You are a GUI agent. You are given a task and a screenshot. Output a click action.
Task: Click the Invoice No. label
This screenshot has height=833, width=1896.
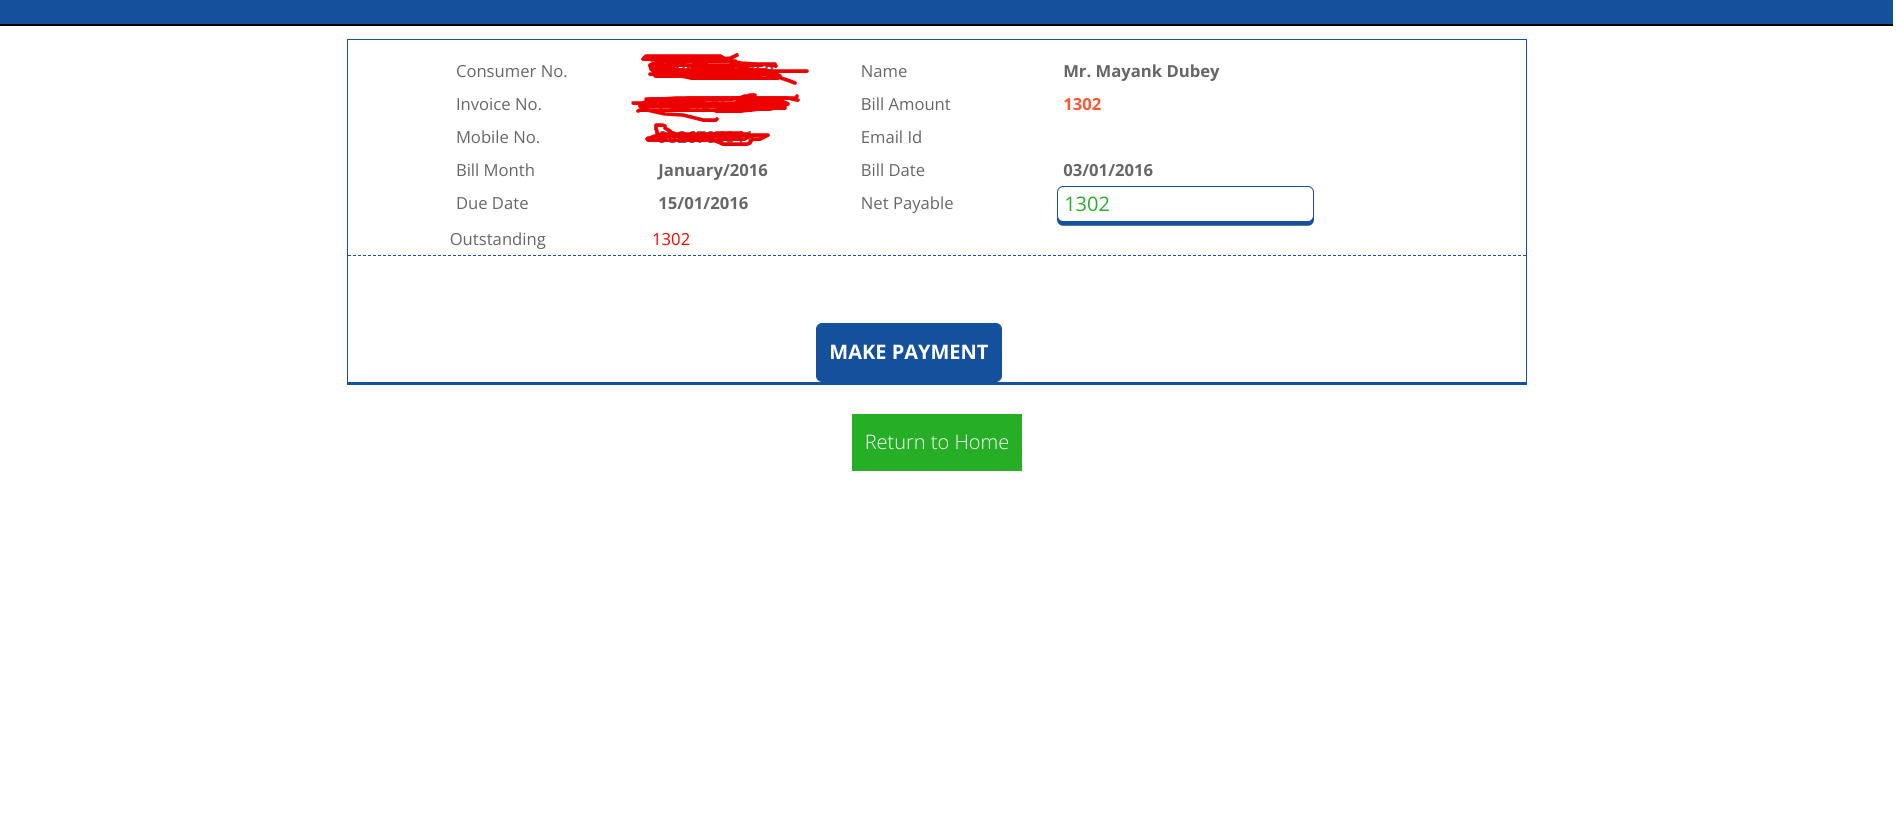tap(498, 104)
